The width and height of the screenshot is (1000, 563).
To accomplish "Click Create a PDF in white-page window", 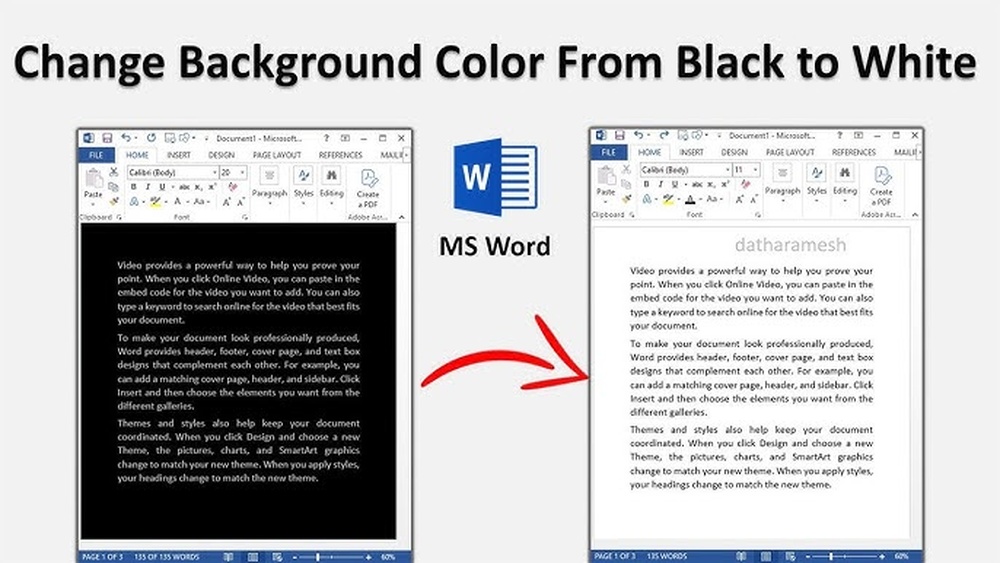I will pyautogui.click(x=881, y=186).
